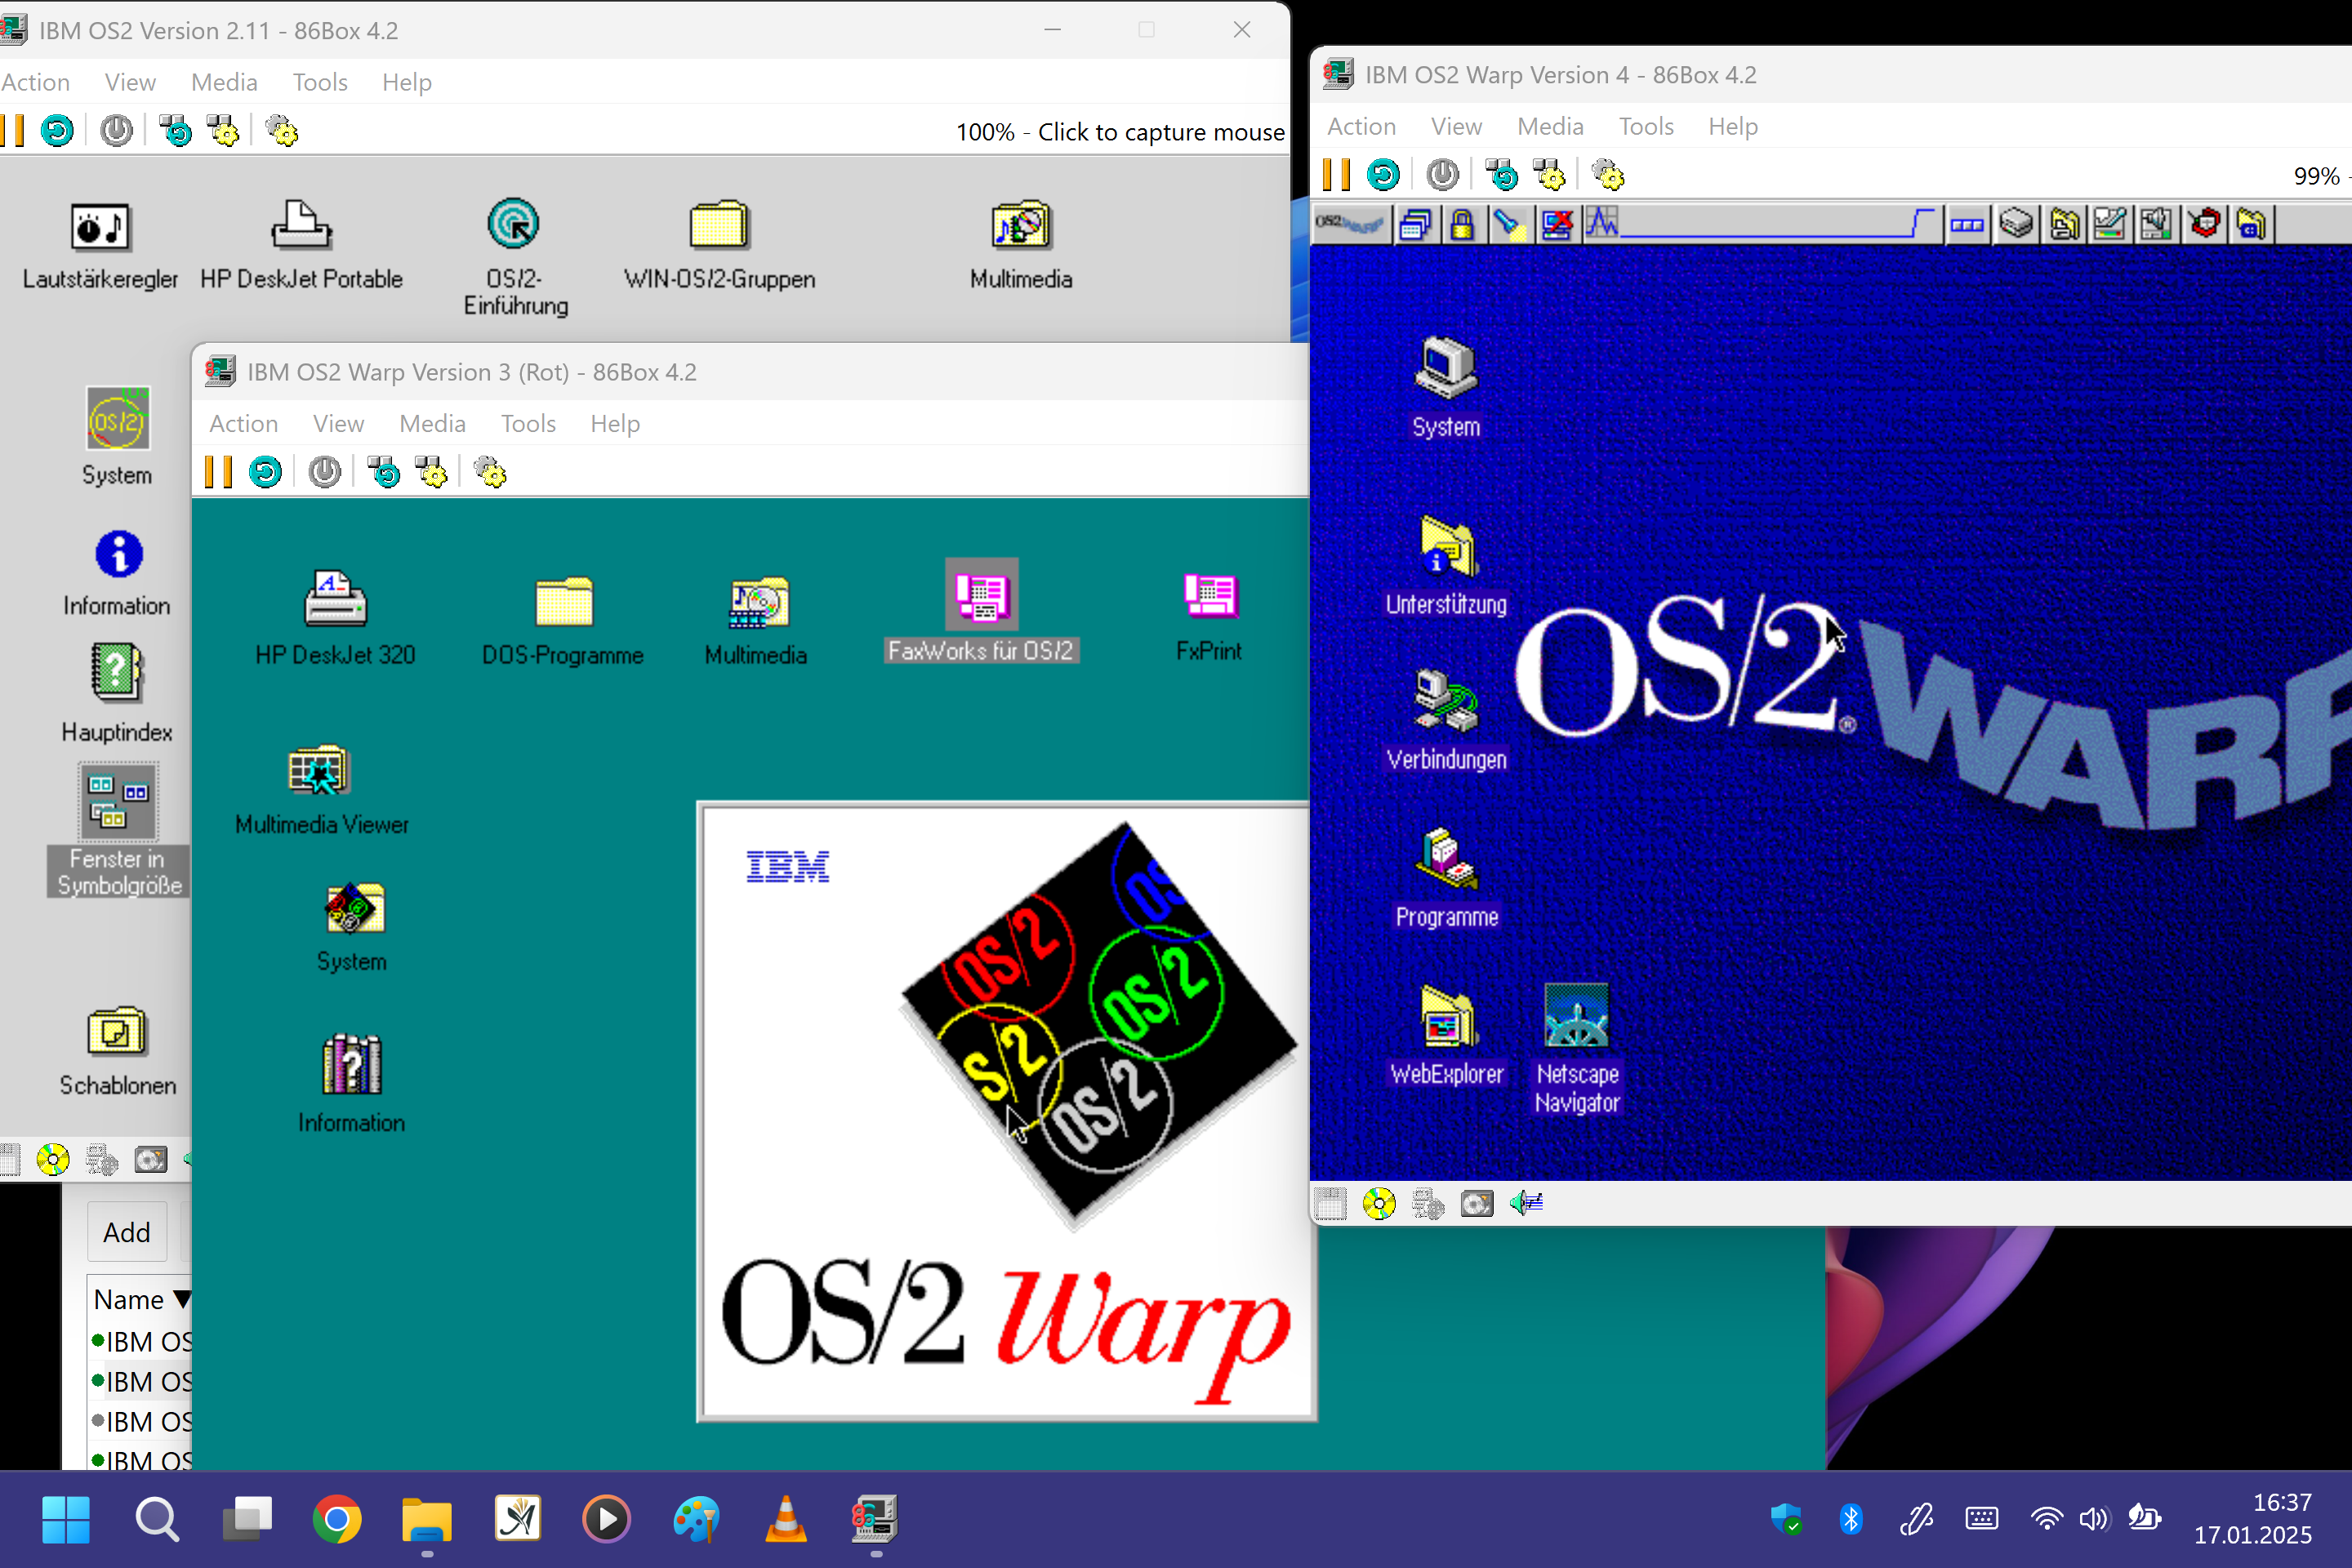Screen dimensions: 2352x1568
Task: Click the 86Box icon in the taskbar
Action: 875,1519
